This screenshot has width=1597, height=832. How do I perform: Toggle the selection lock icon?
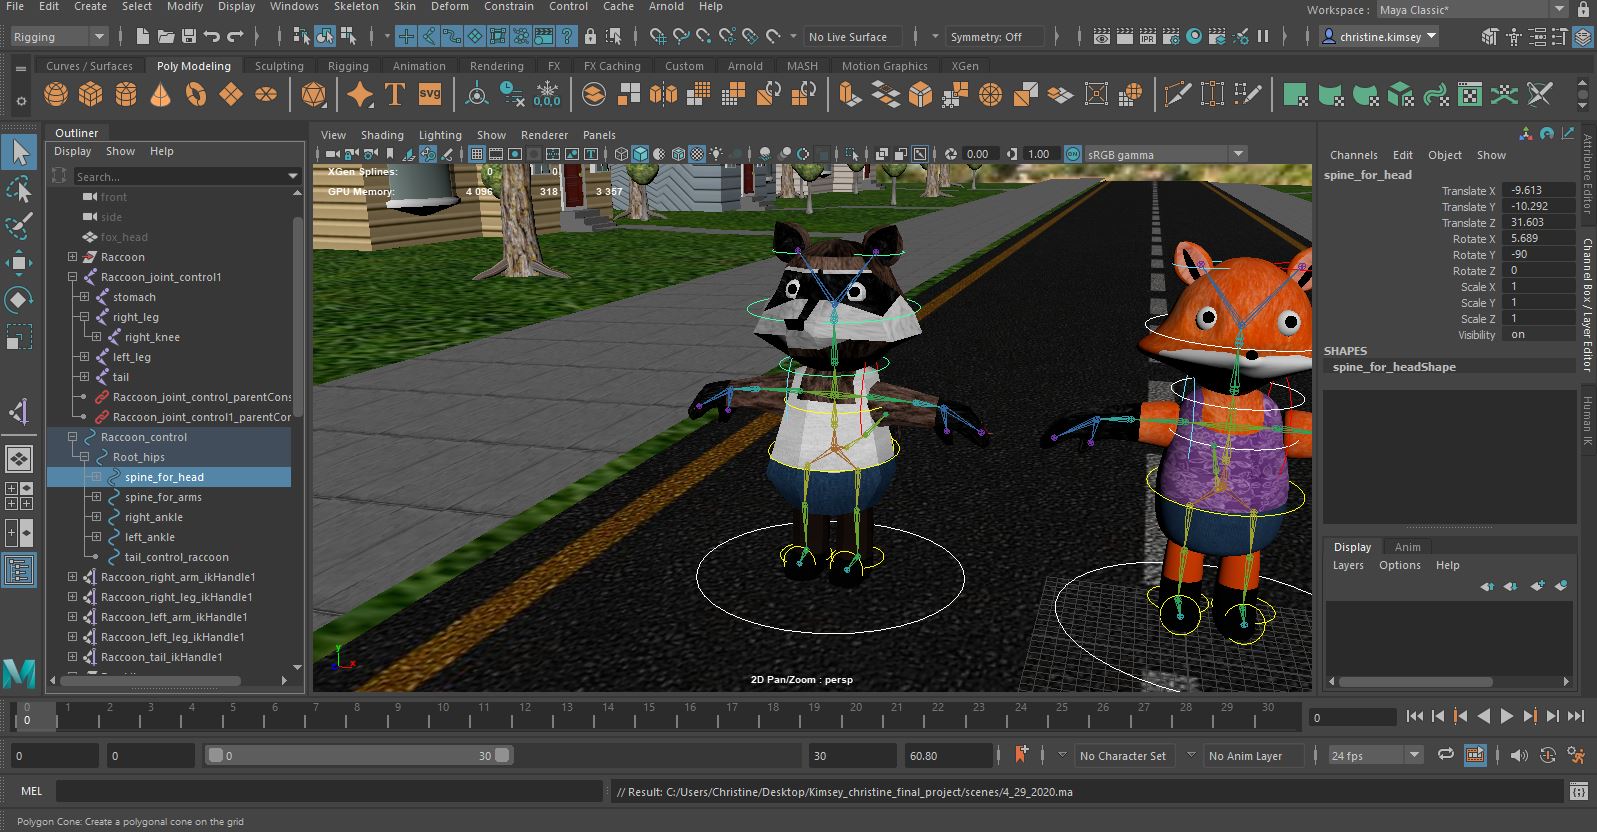(x=590, y=37)
